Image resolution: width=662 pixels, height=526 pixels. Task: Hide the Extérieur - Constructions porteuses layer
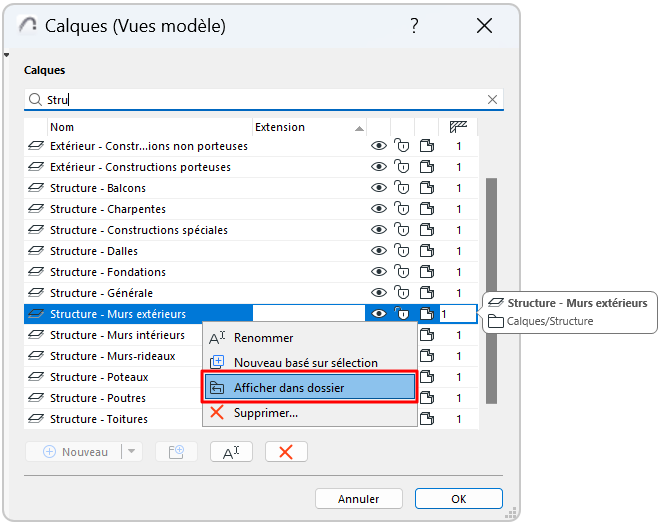379,167
